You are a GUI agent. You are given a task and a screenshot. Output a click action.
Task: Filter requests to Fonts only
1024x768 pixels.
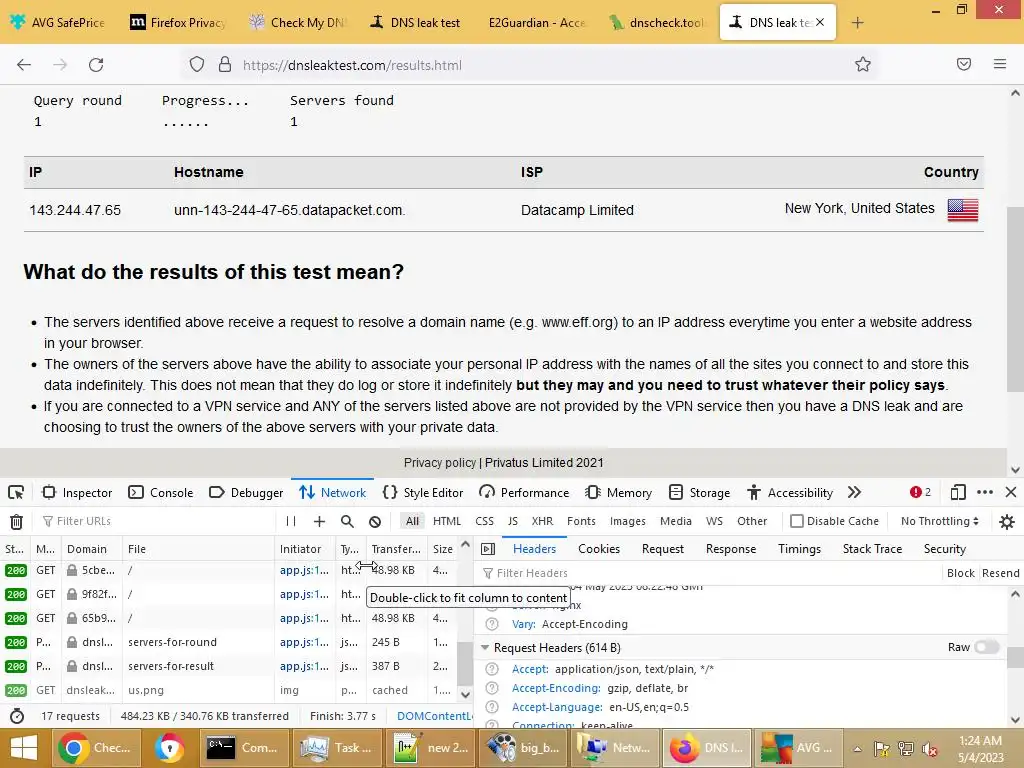pos(581,521)
